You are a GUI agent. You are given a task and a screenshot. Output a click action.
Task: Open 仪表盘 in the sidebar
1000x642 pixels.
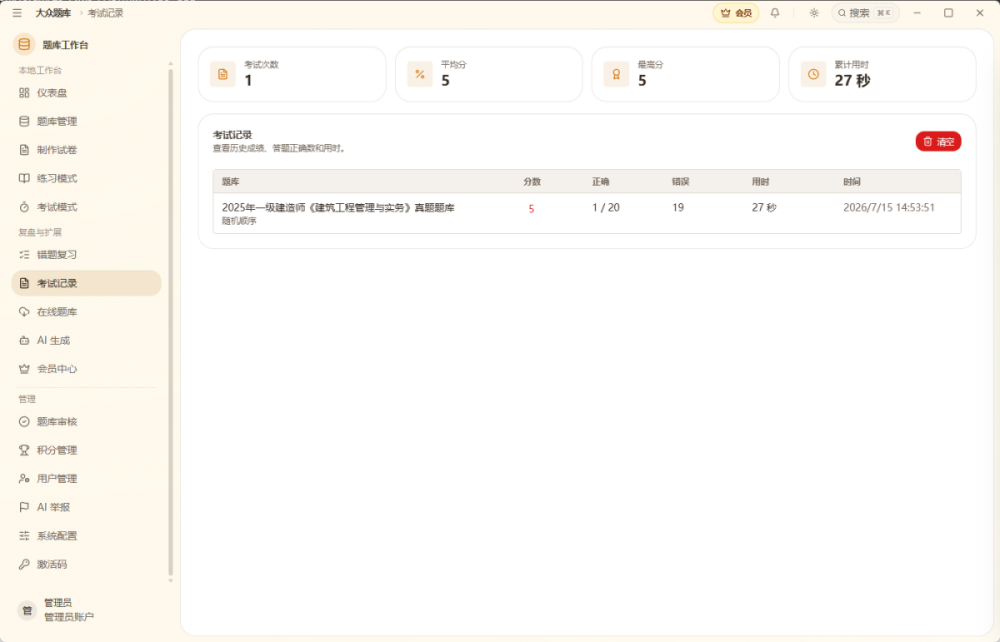[86, 92]
